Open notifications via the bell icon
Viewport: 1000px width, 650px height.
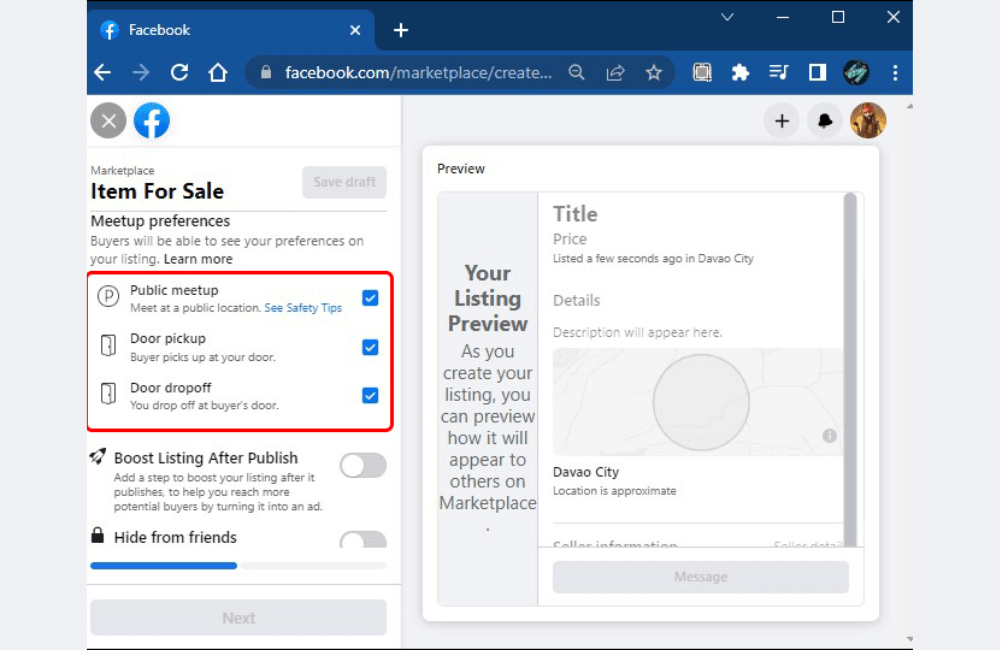tap(823, 120)
